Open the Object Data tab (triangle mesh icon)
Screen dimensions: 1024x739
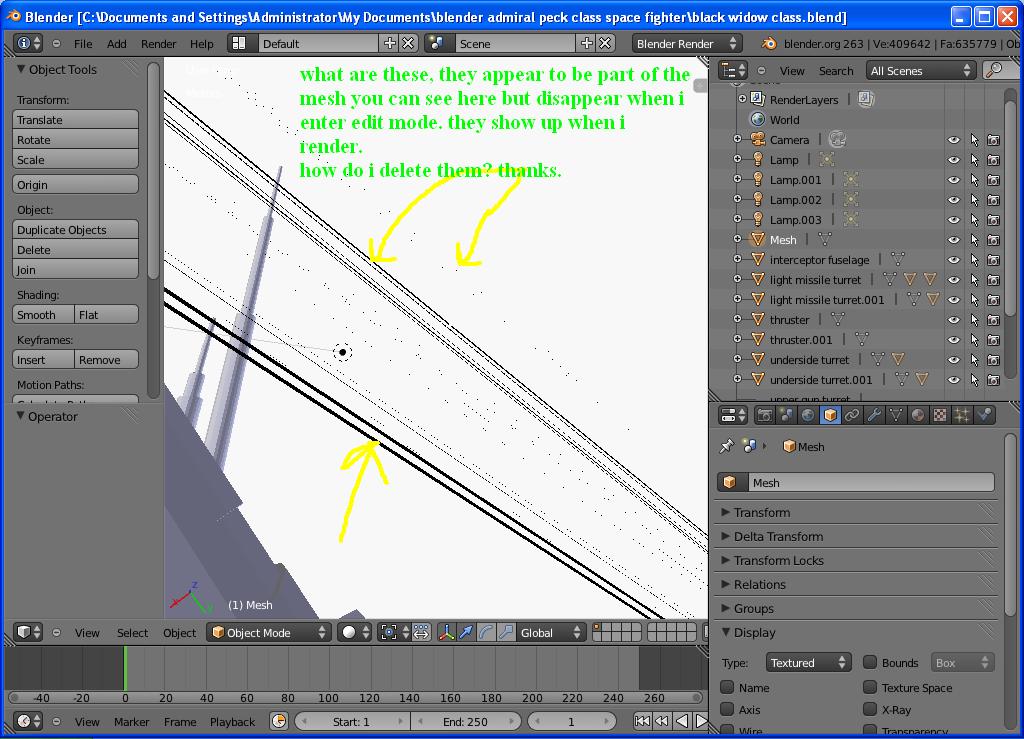coord(896,415)
